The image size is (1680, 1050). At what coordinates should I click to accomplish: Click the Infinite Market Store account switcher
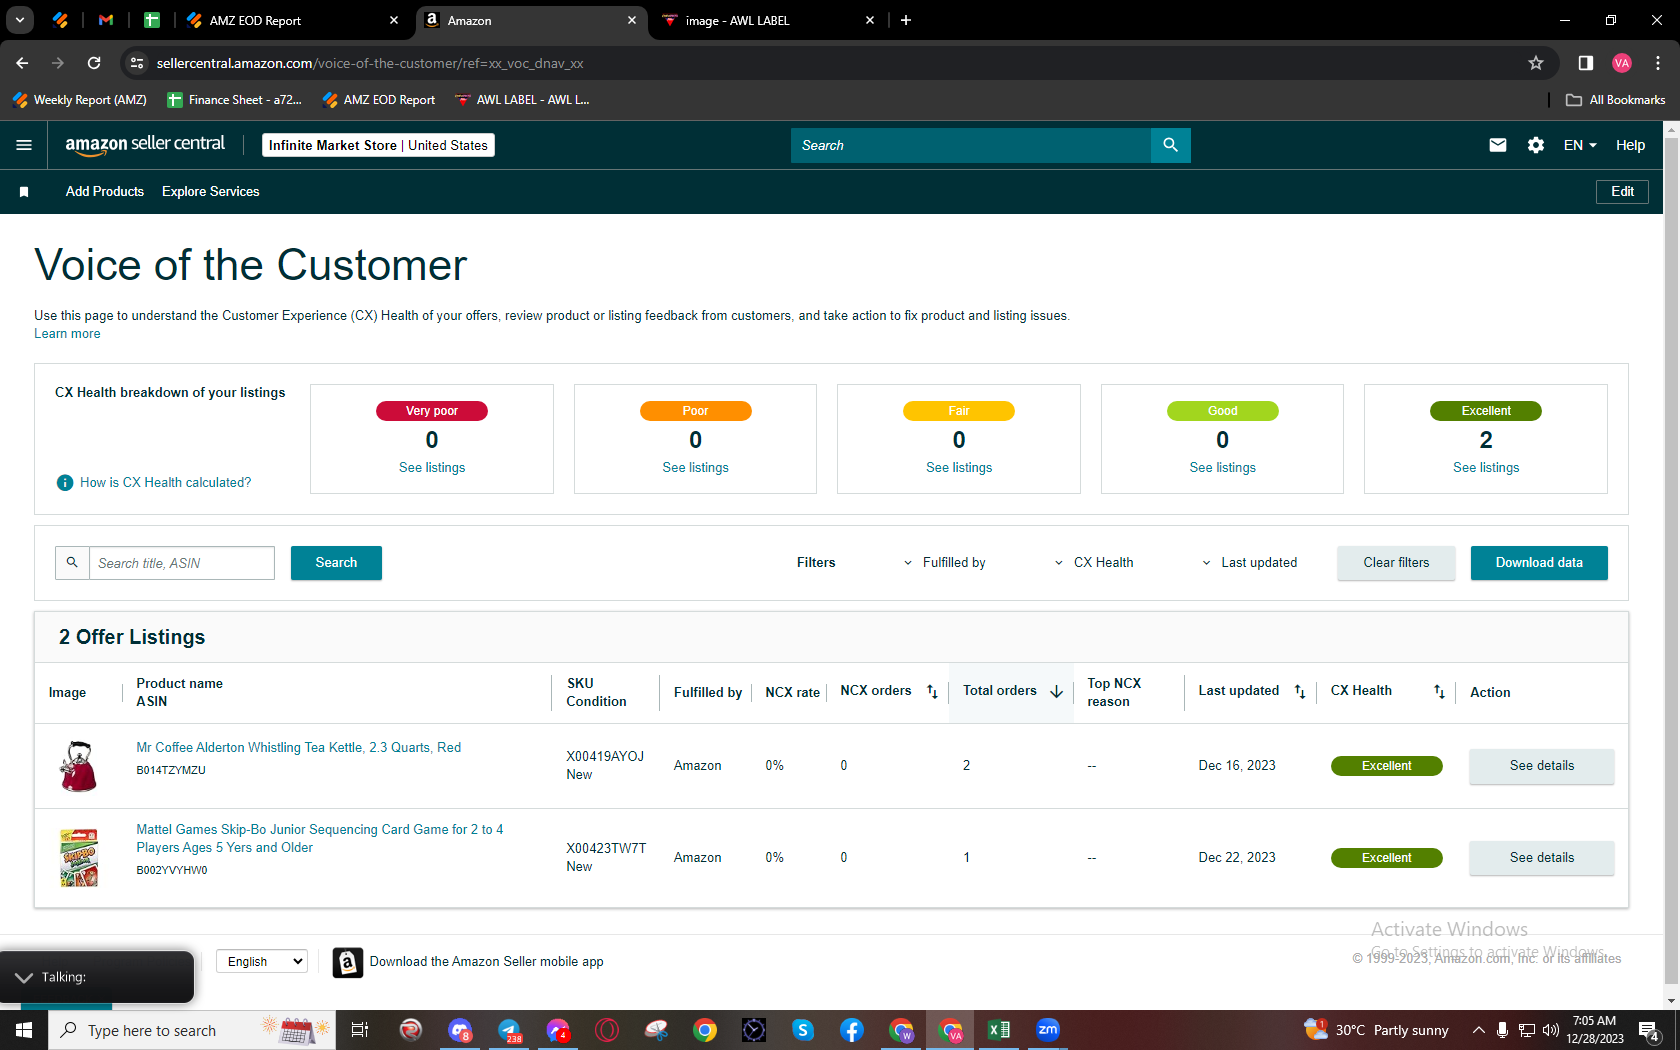(378, 145)
